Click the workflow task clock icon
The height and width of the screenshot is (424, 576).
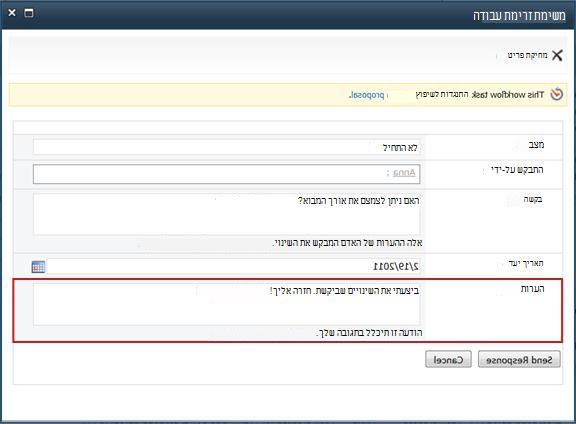tap(557, 94)
